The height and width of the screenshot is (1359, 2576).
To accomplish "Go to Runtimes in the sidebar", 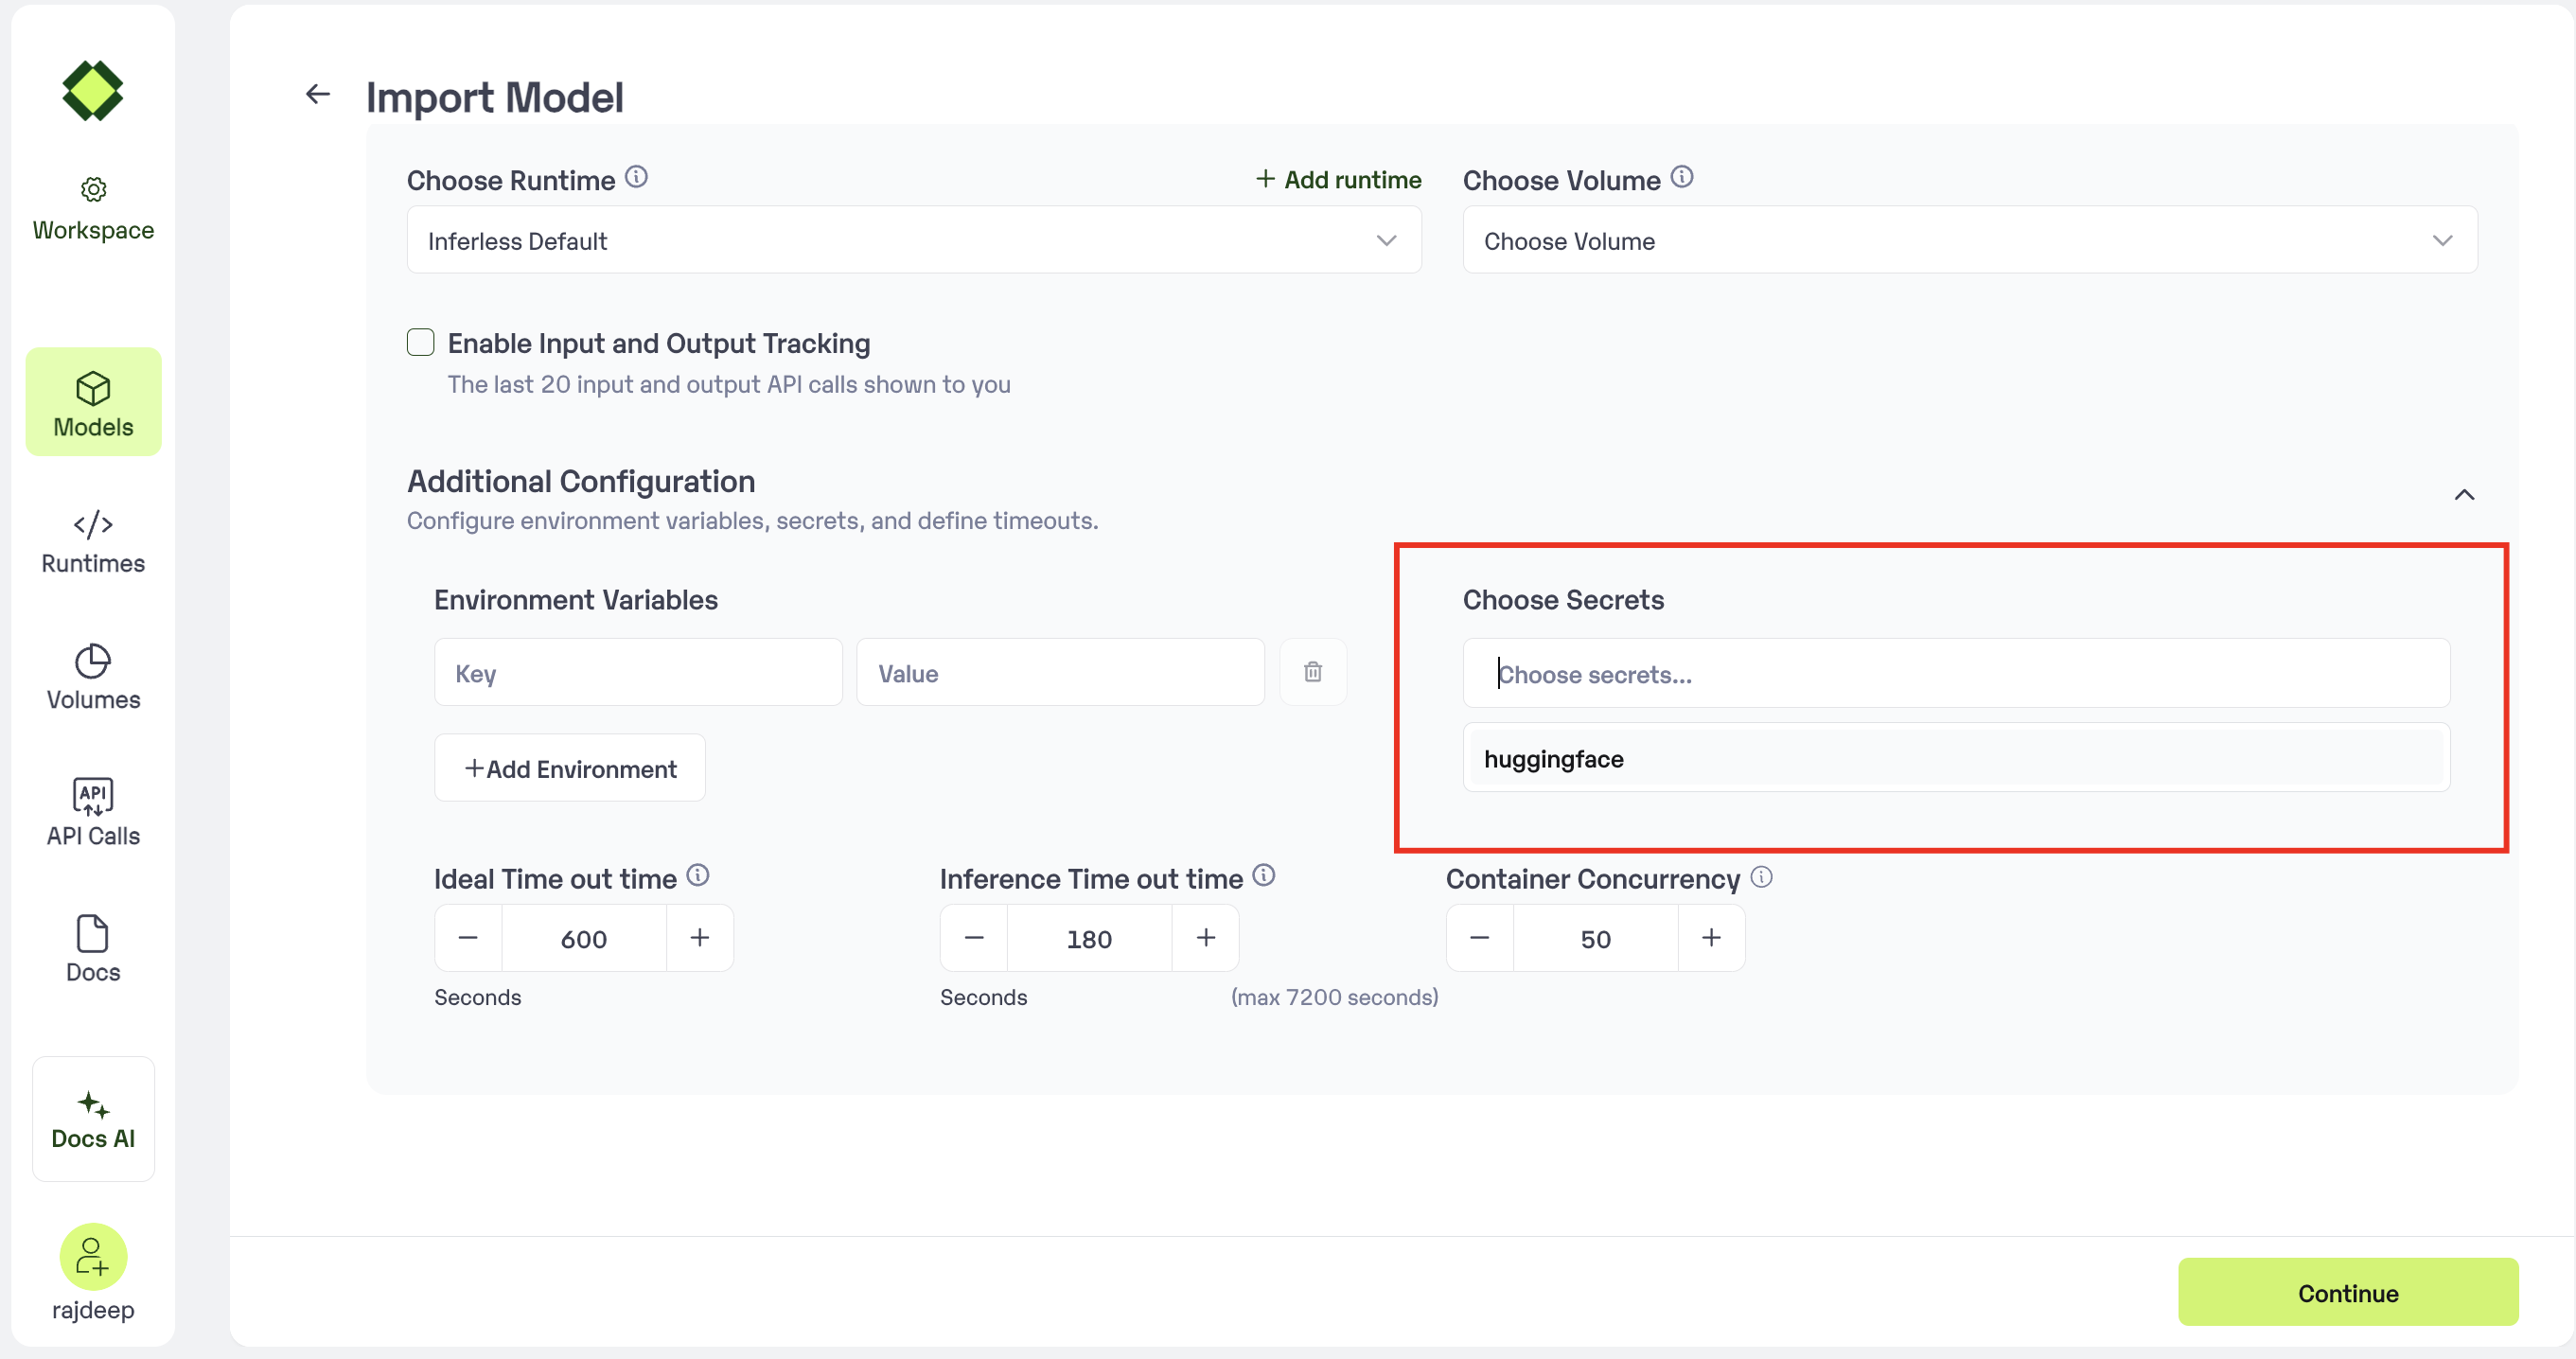I will (93, 543).
